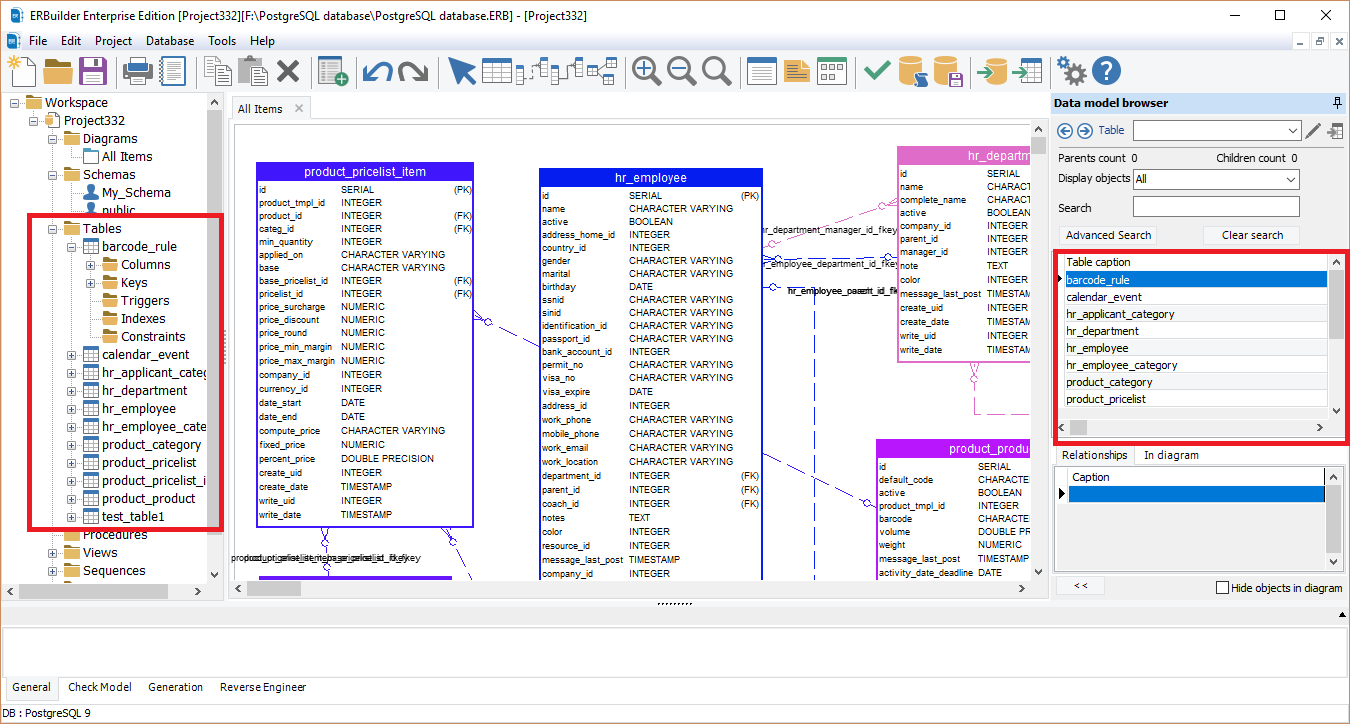
Task: Expand the hr_employee table node
Action: [71, 408]
